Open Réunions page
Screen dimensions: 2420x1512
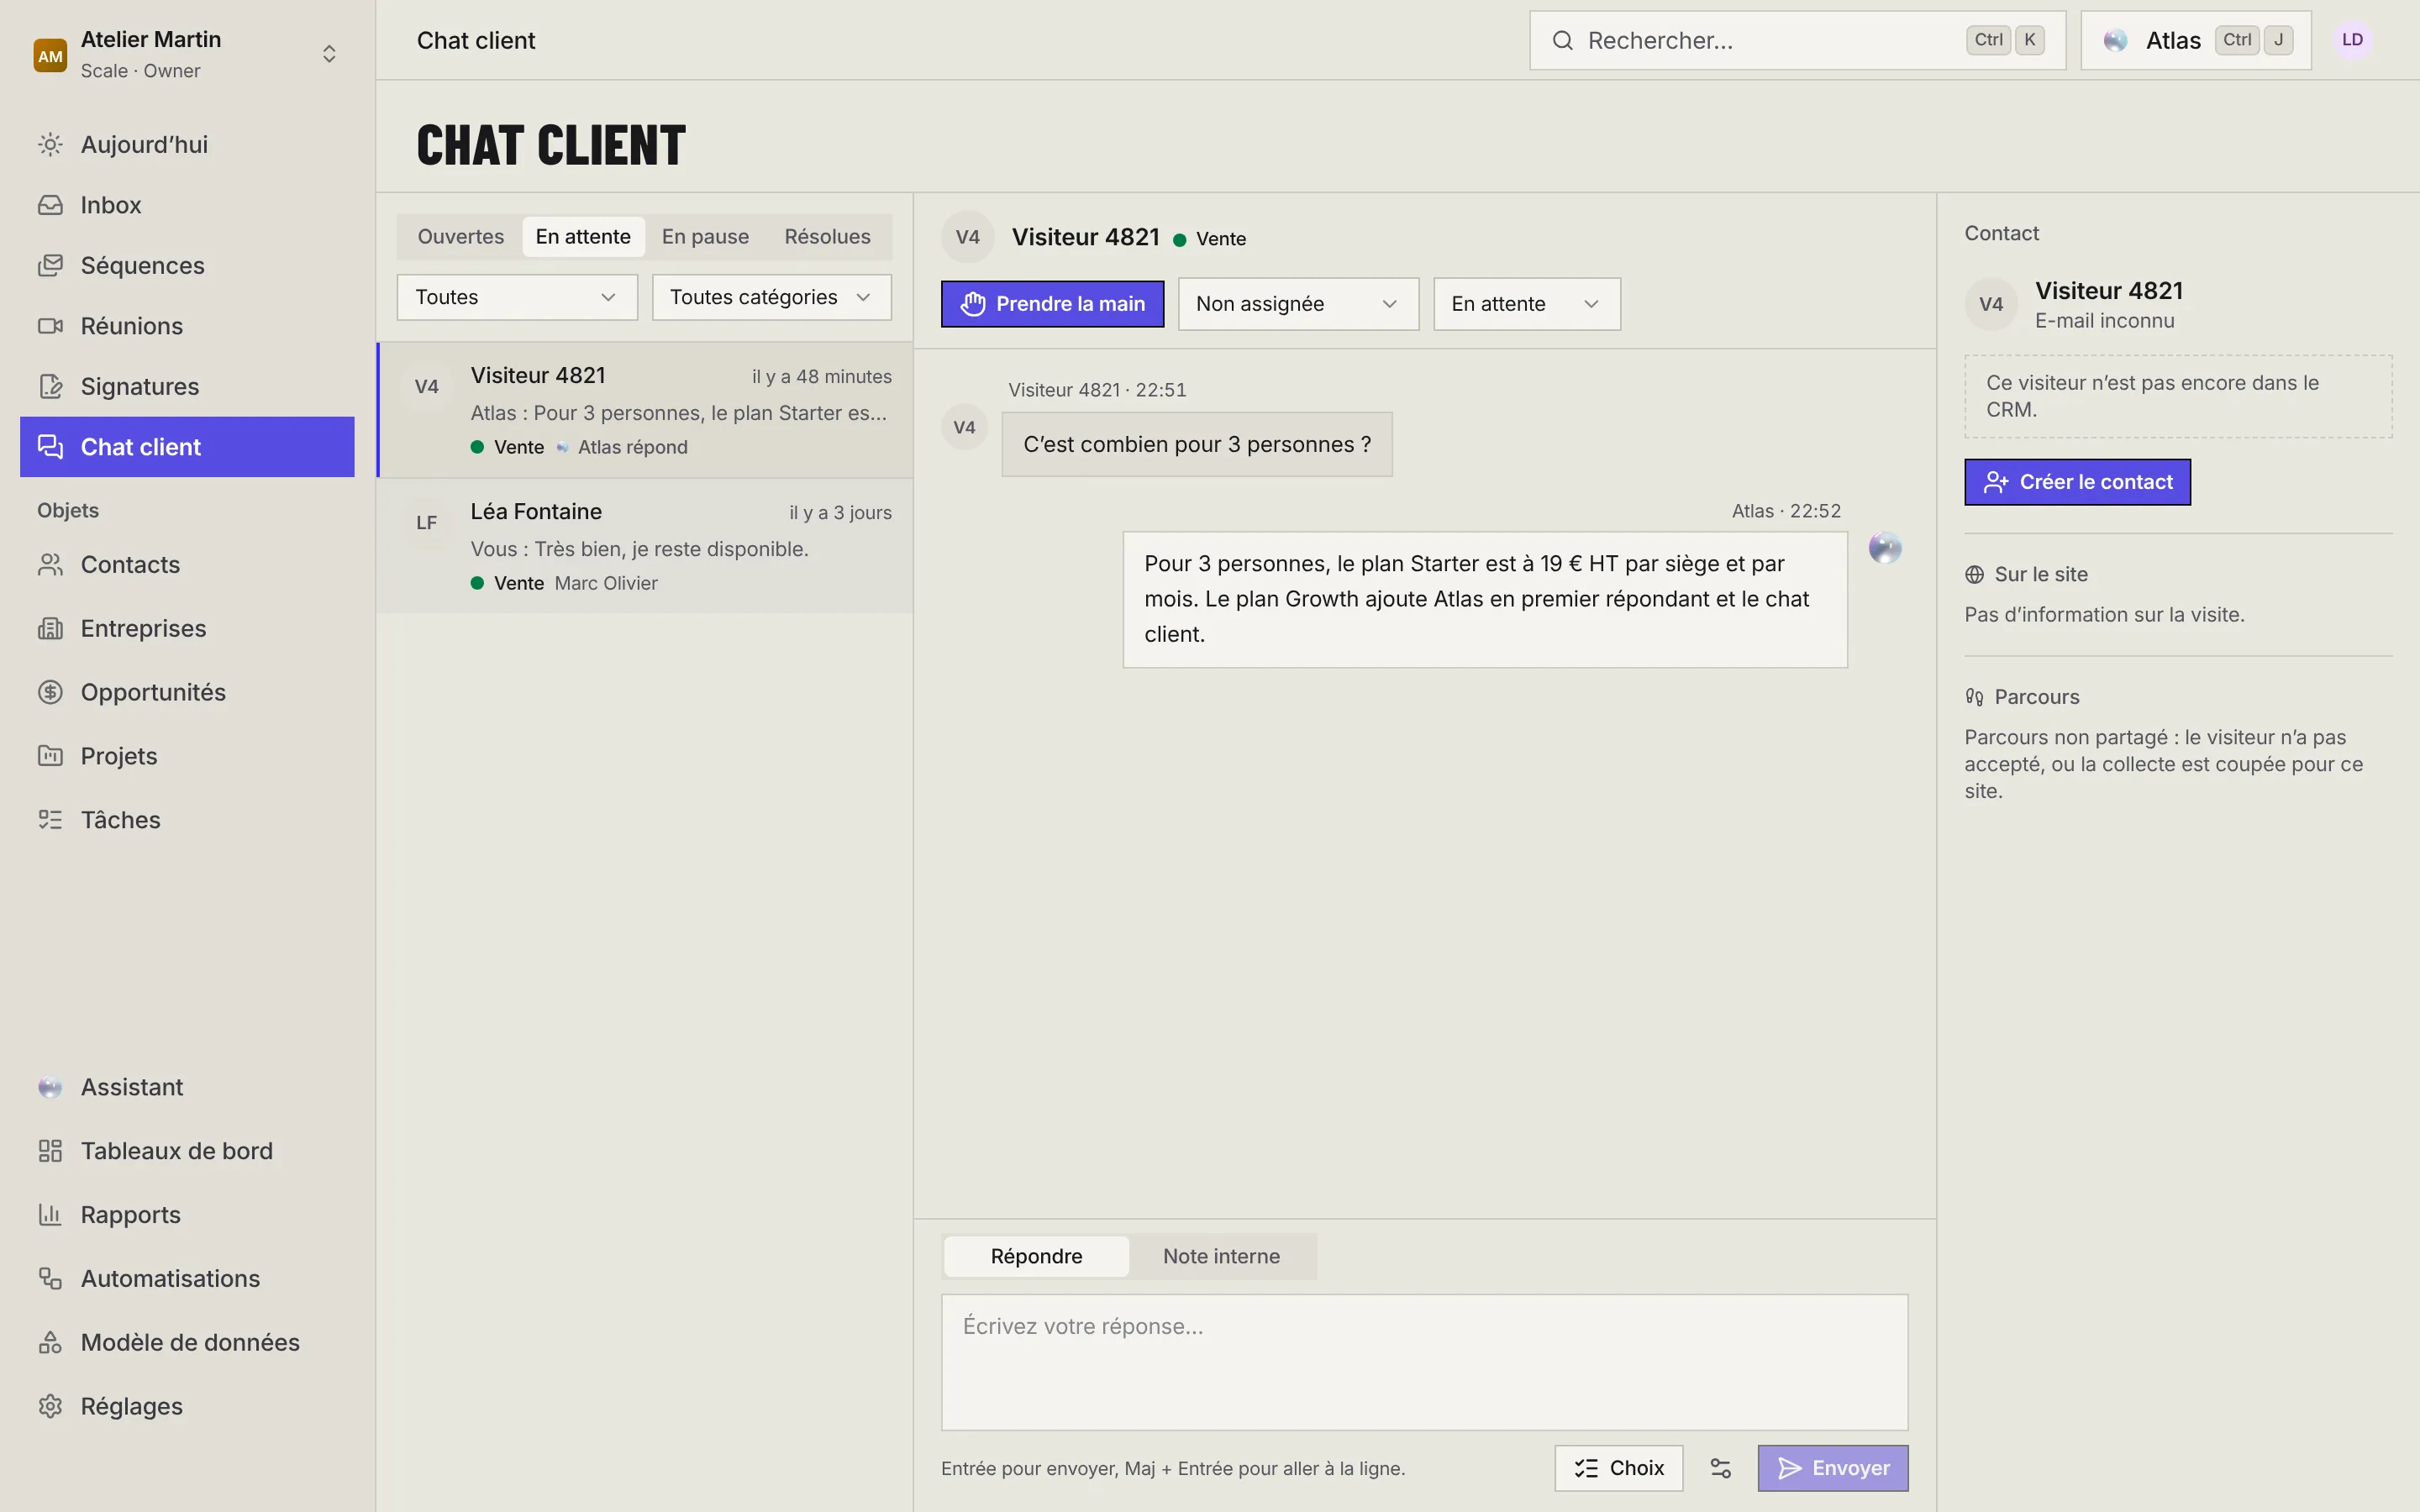pos(187,326)
